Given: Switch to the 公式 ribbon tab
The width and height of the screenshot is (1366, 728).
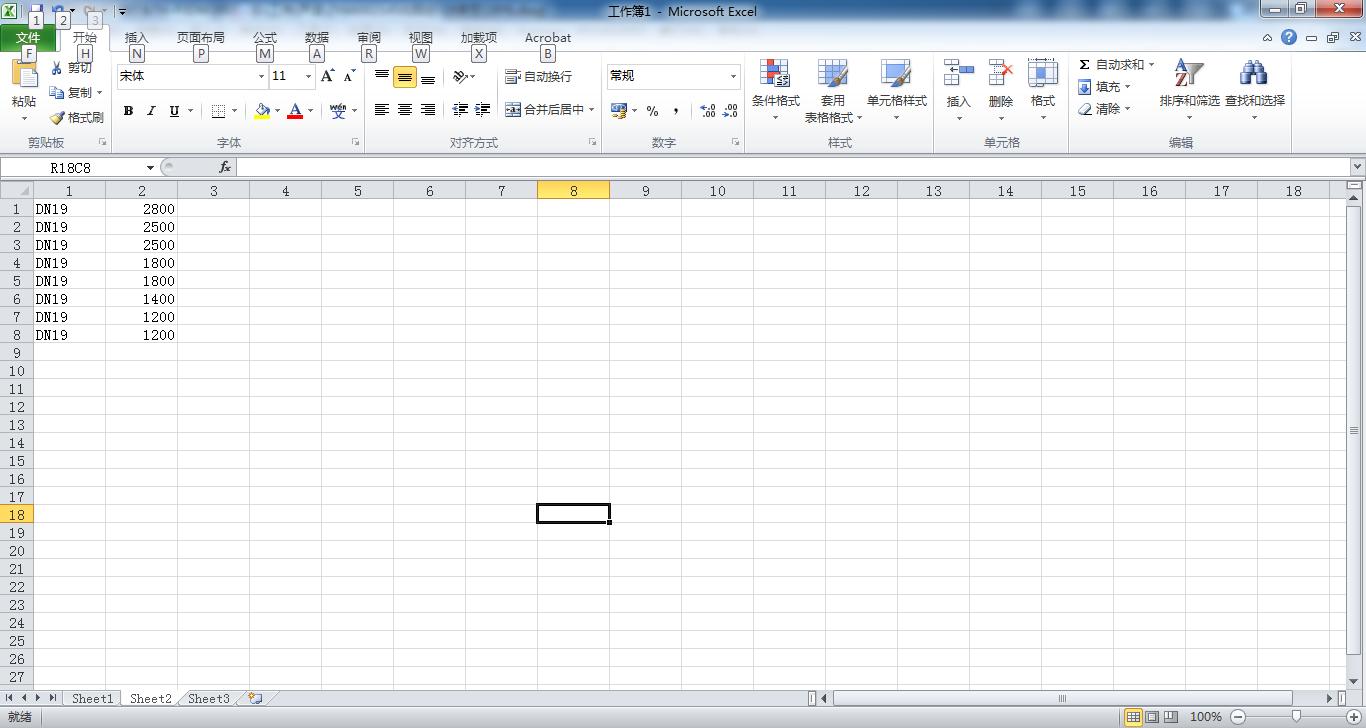Looking at the screenshot, I should point(265,38).
